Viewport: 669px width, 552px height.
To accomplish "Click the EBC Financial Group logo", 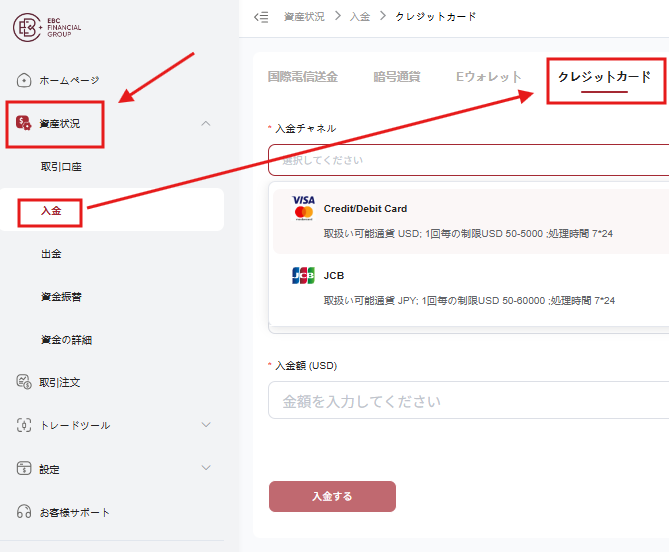I will [47, 27].
